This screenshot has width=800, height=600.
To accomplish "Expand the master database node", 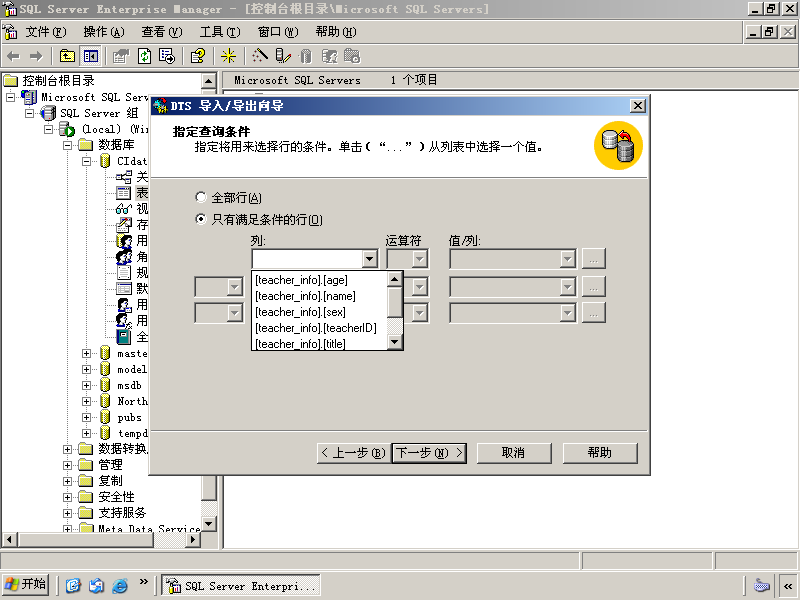I will 86,353.
